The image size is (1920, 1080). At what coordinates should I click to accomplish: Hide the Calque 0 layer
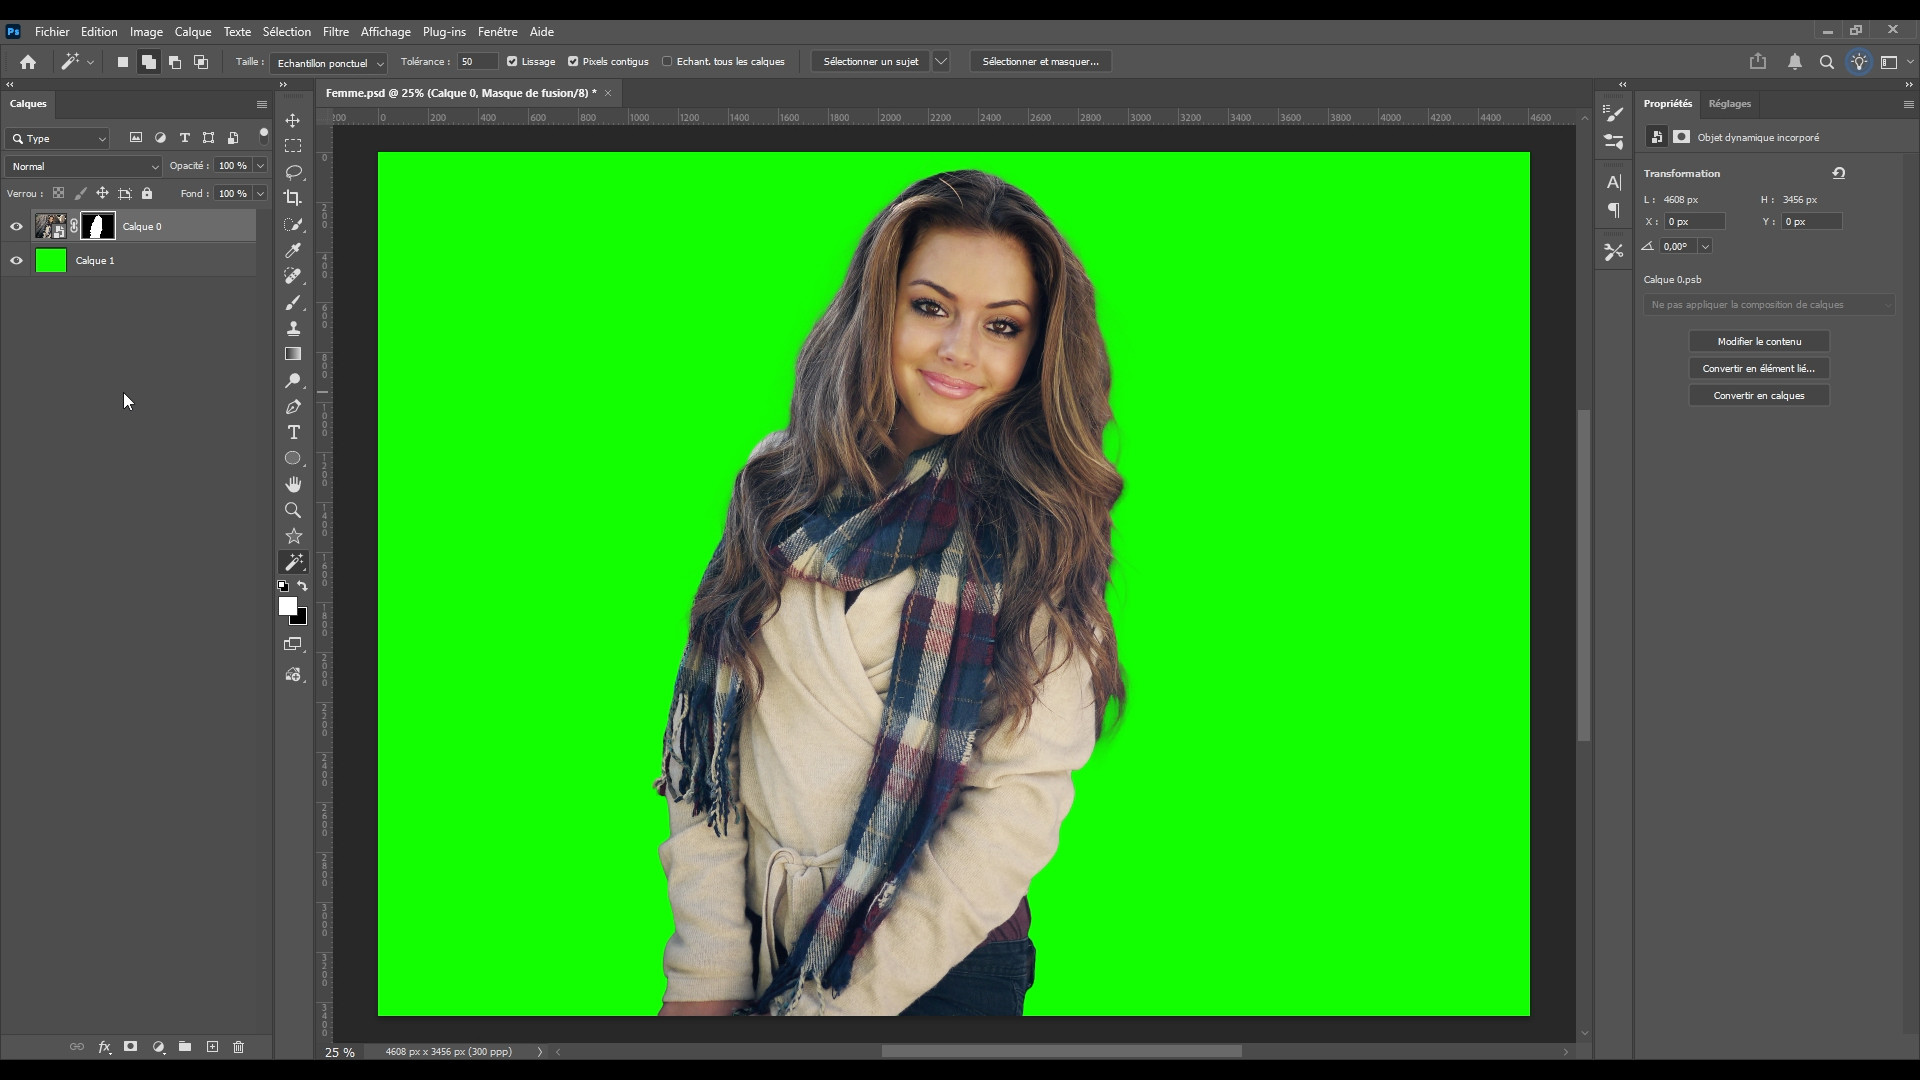pos(16,227)
